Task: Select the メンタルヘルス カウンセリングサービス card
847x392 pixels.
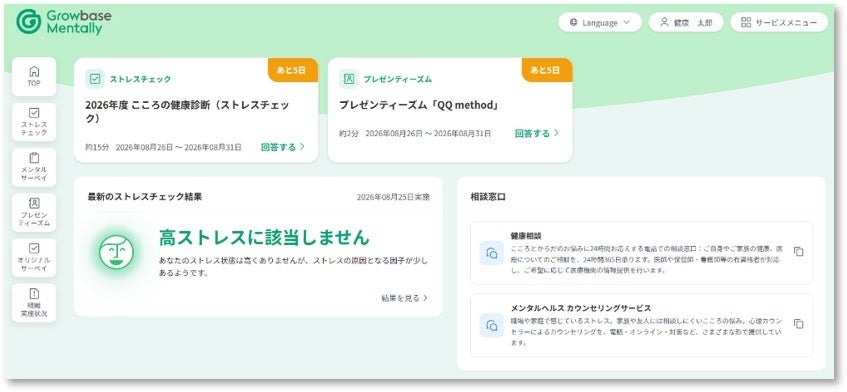Action: (x=641, y=325)
